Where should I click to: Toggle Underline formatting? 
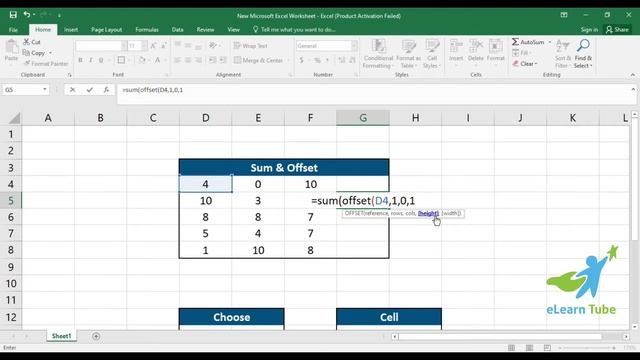pos(101,60)
